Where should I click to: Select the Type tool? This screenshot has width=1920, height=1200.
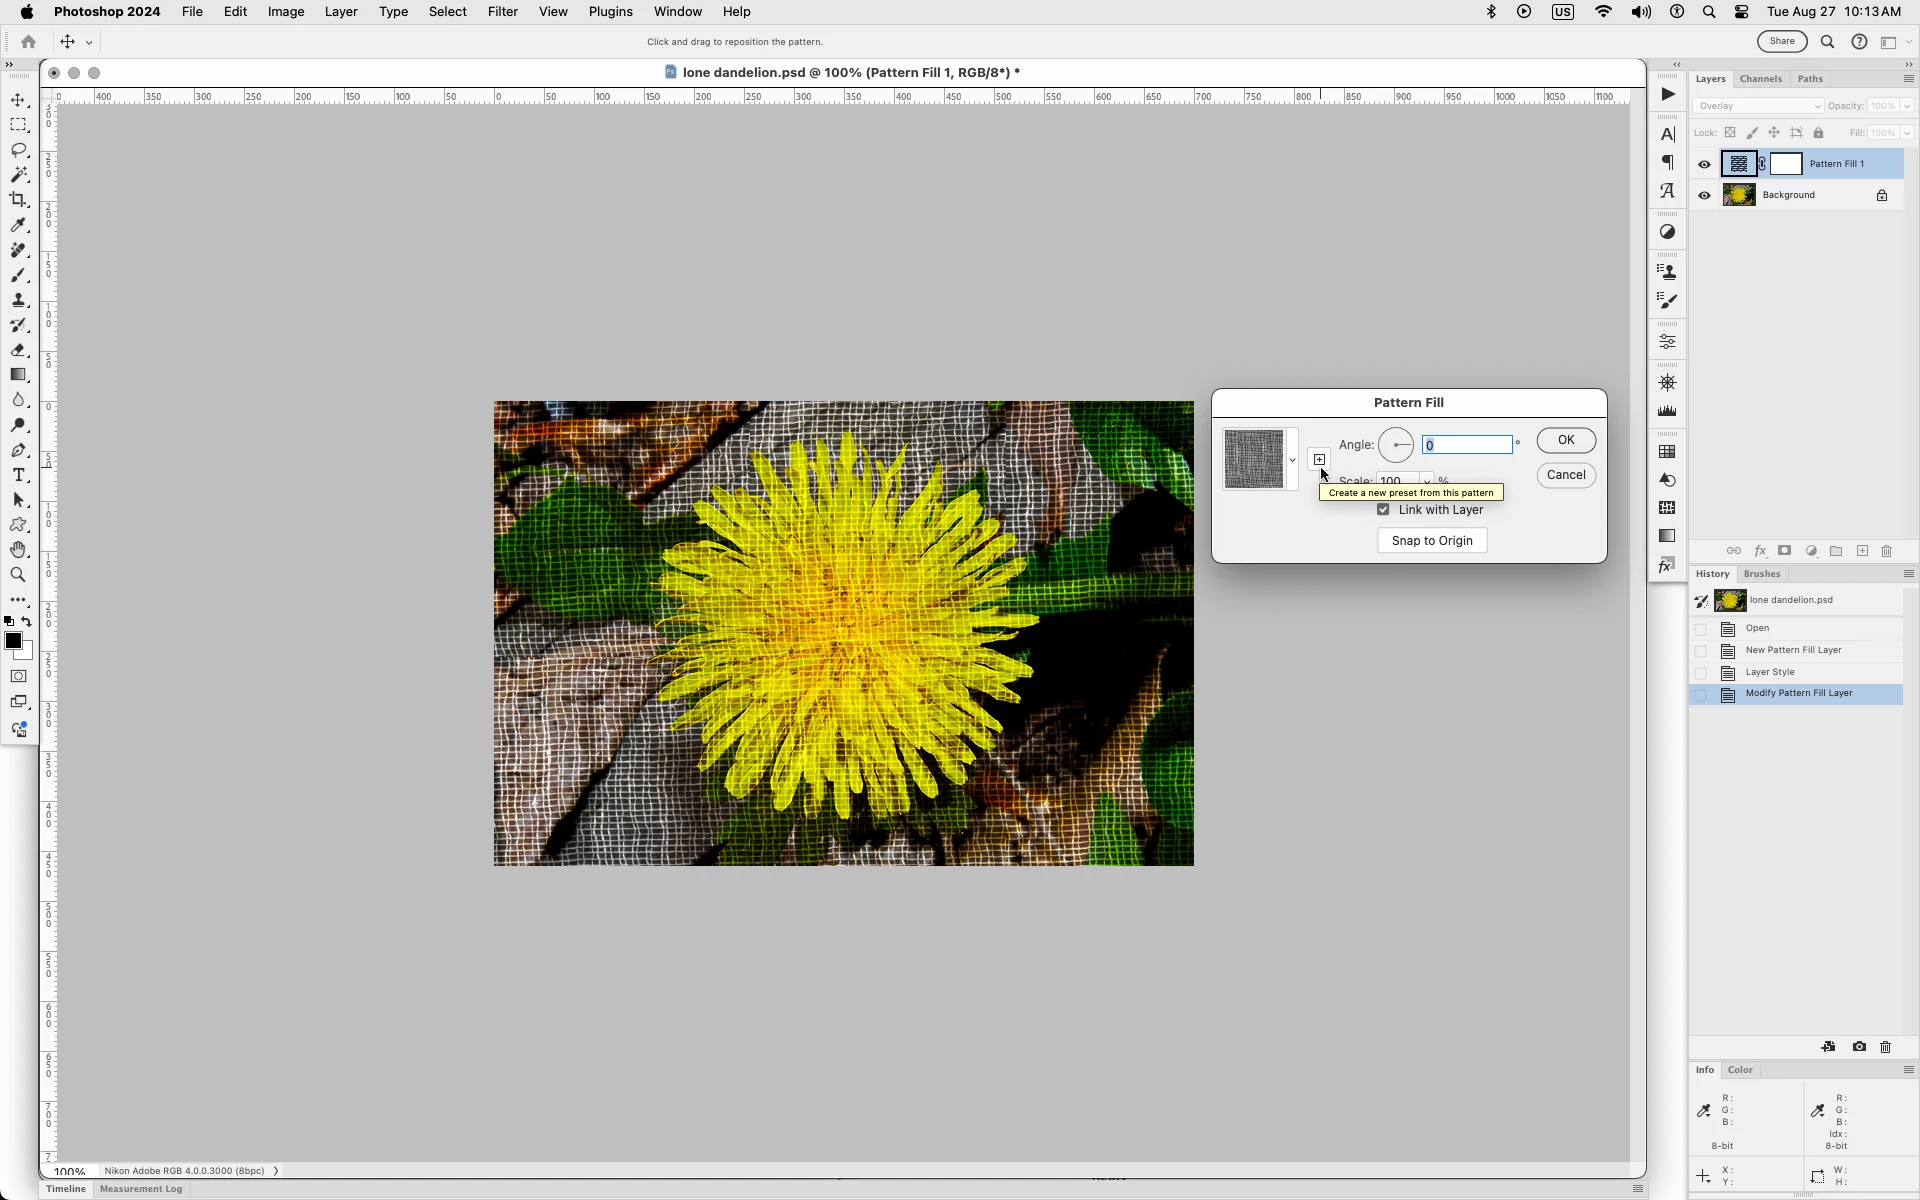(18, 475)
